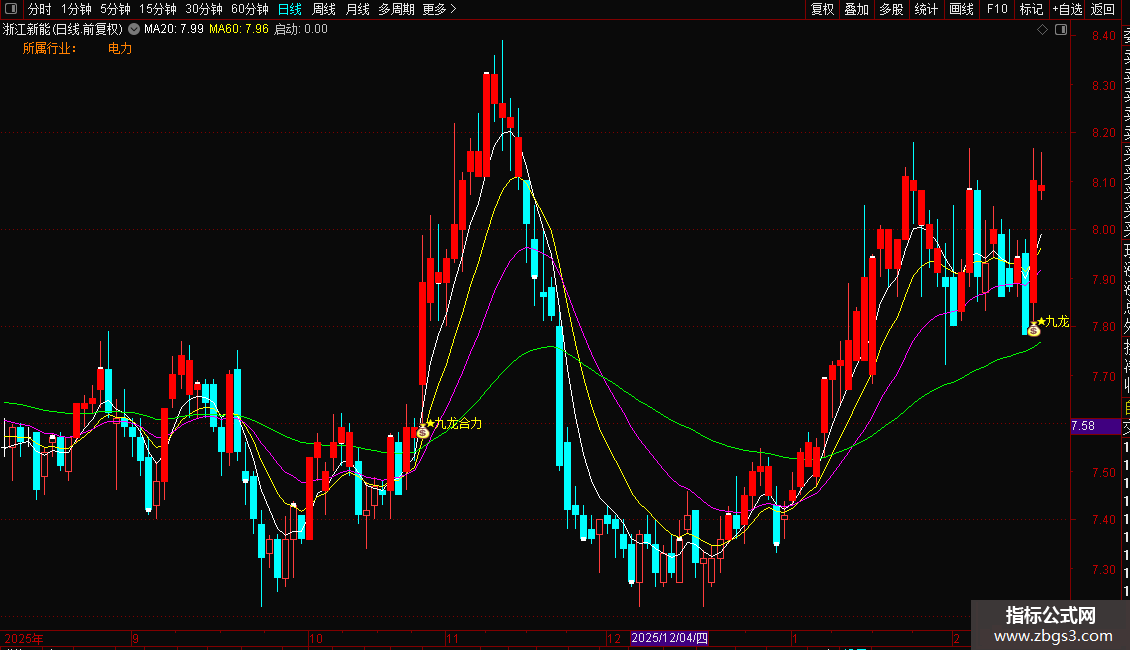The image size is (1130, 650).
Task: Add stock via +自选 button
Action: click(x=1067, y=9)
